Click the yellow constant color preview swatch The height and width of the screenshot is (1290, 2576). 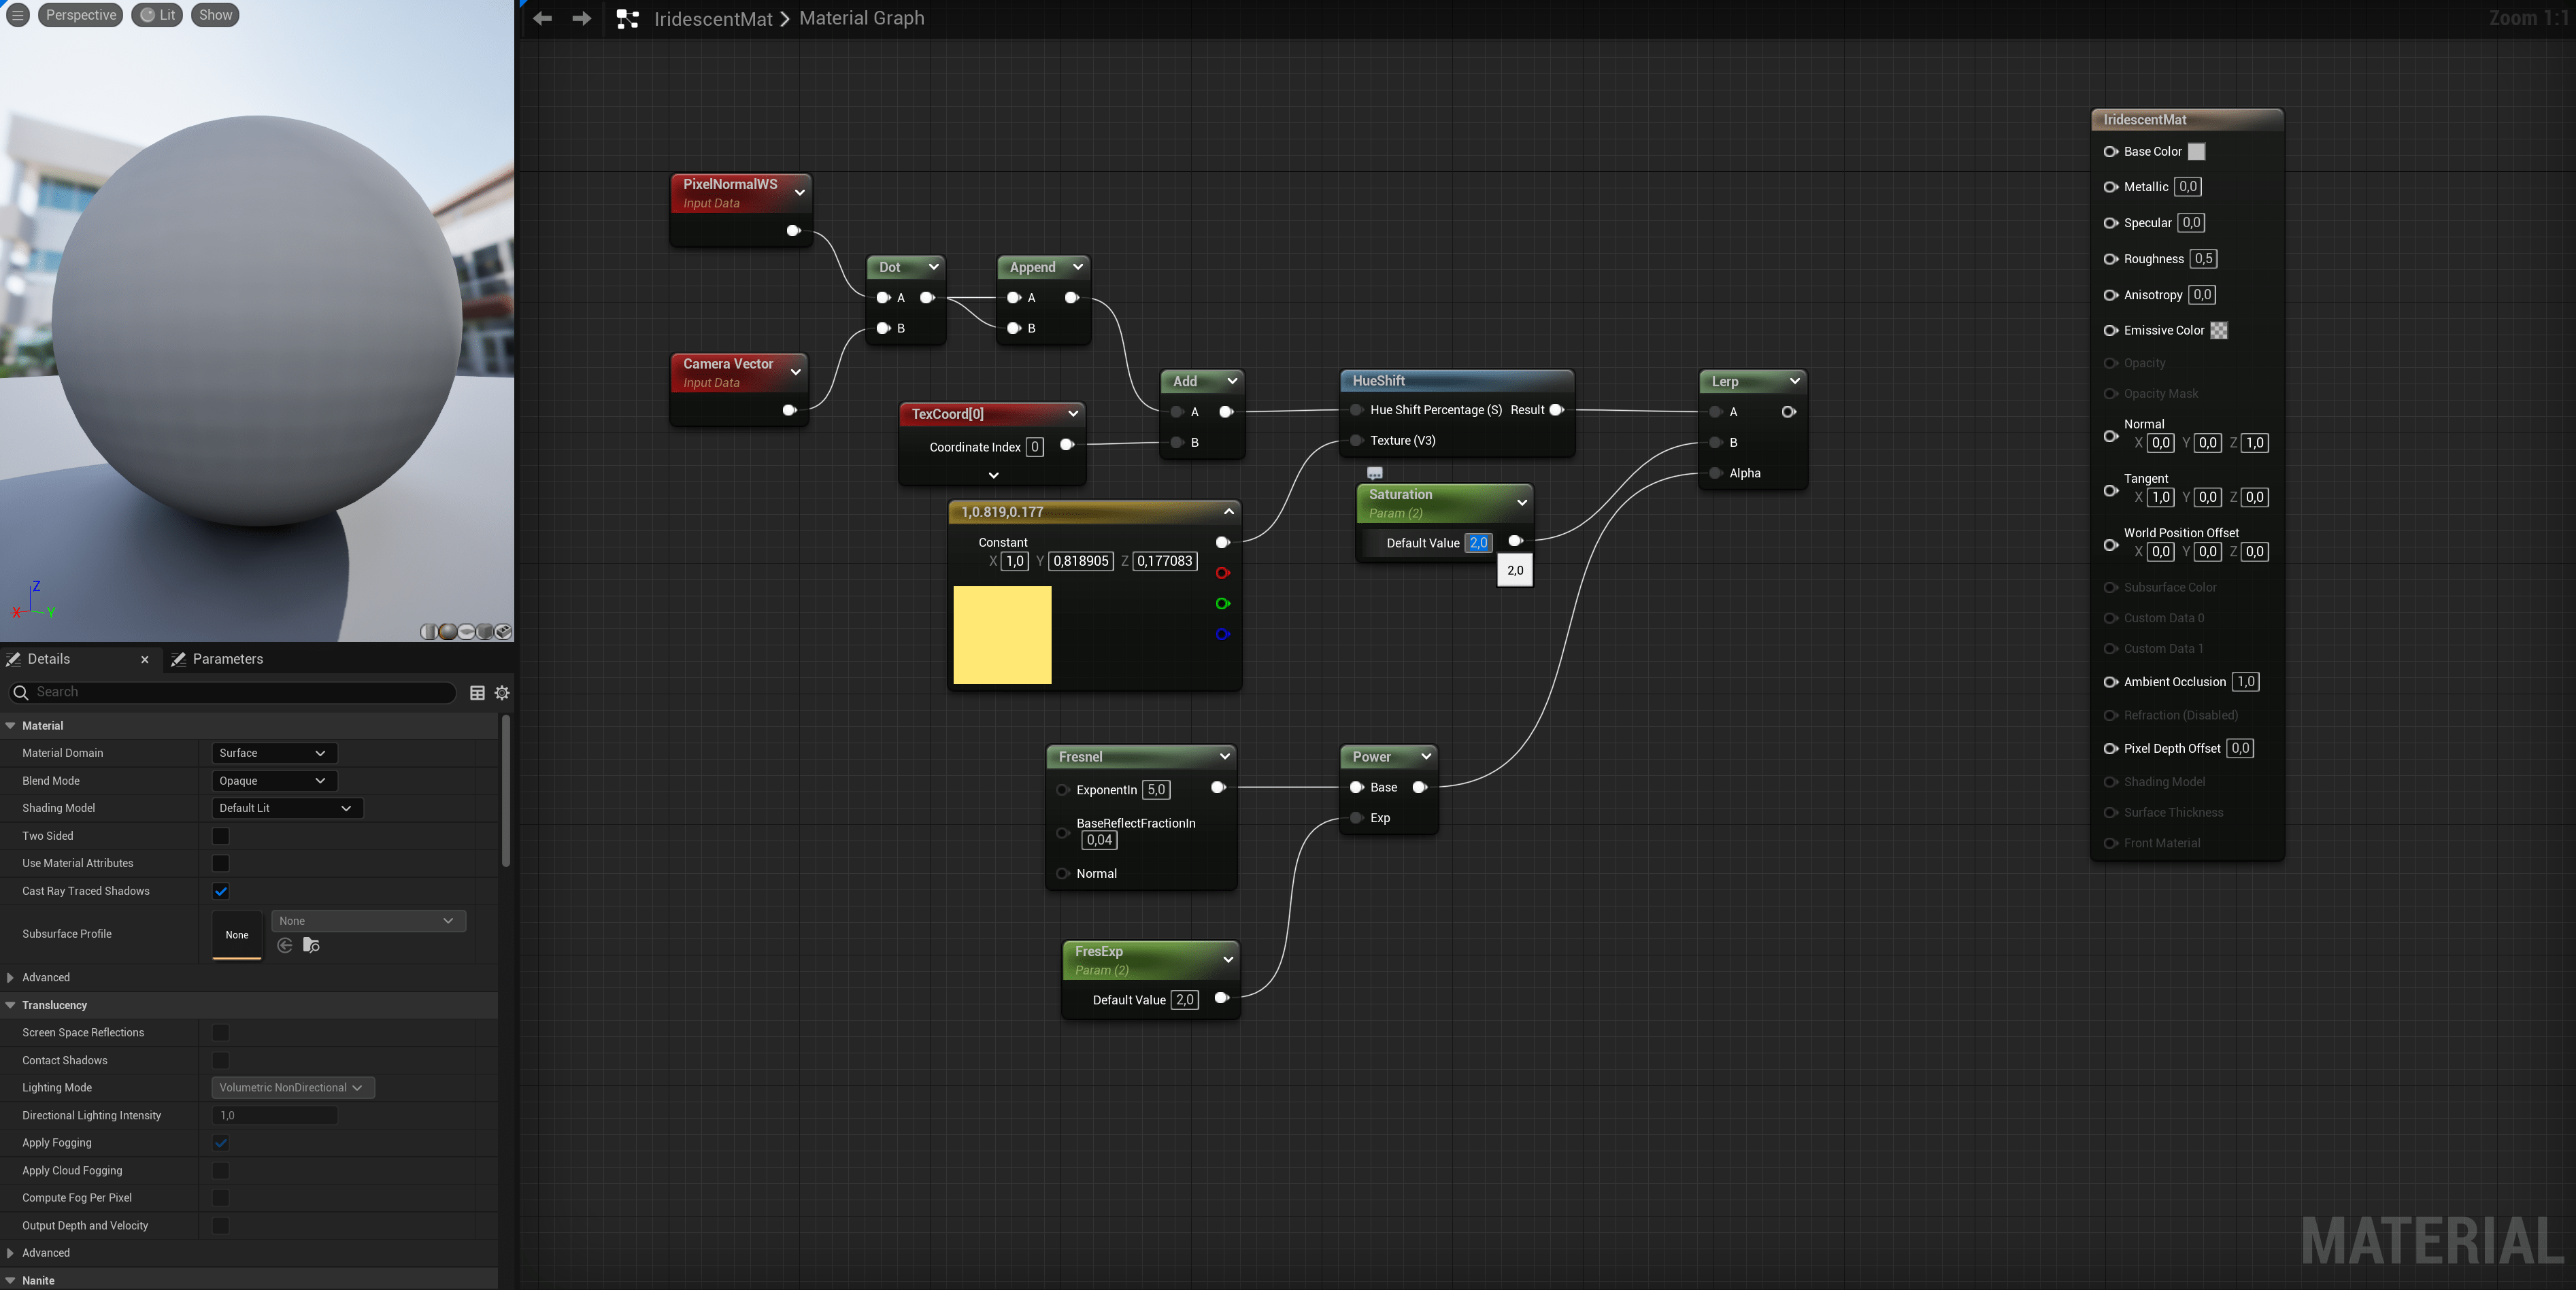(1002, 635)
